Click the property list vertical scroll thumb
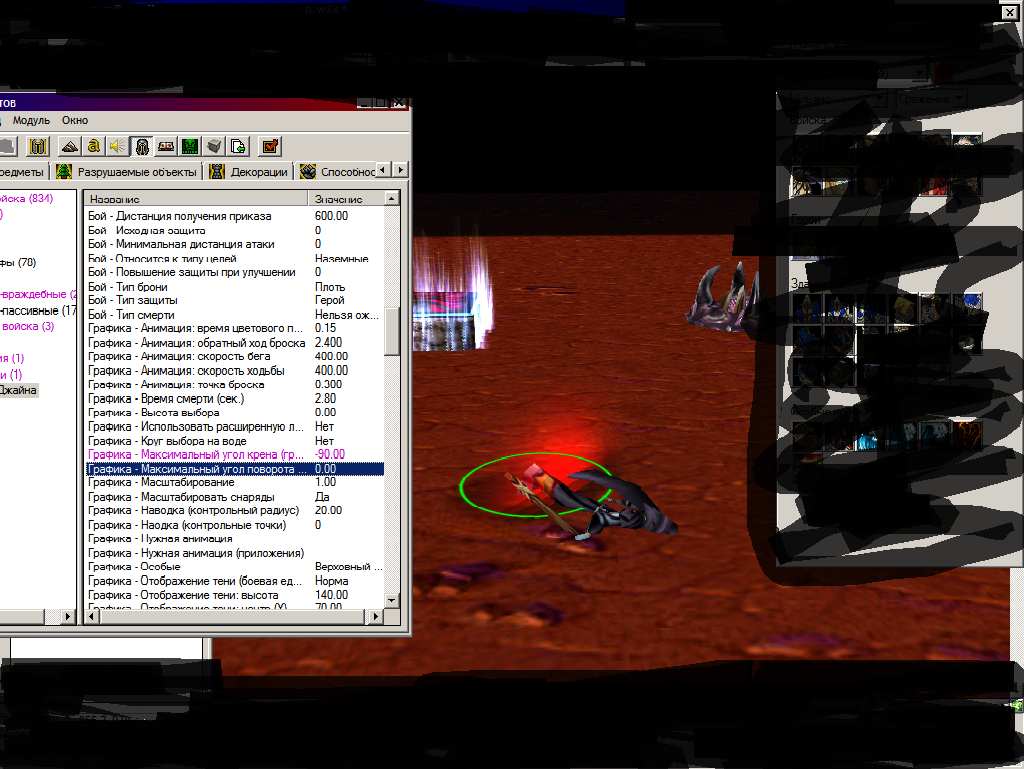 tap(392, 331)
